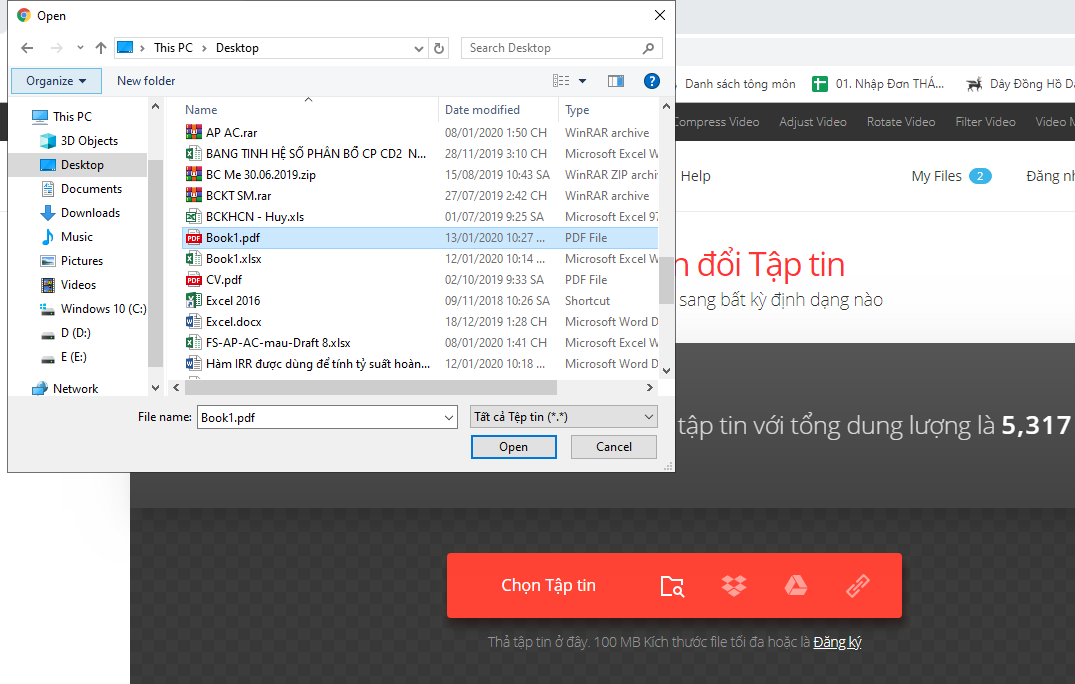Start search with Search Desktop magnifier
Screen dimensions: 1075x684
point(648,47)
